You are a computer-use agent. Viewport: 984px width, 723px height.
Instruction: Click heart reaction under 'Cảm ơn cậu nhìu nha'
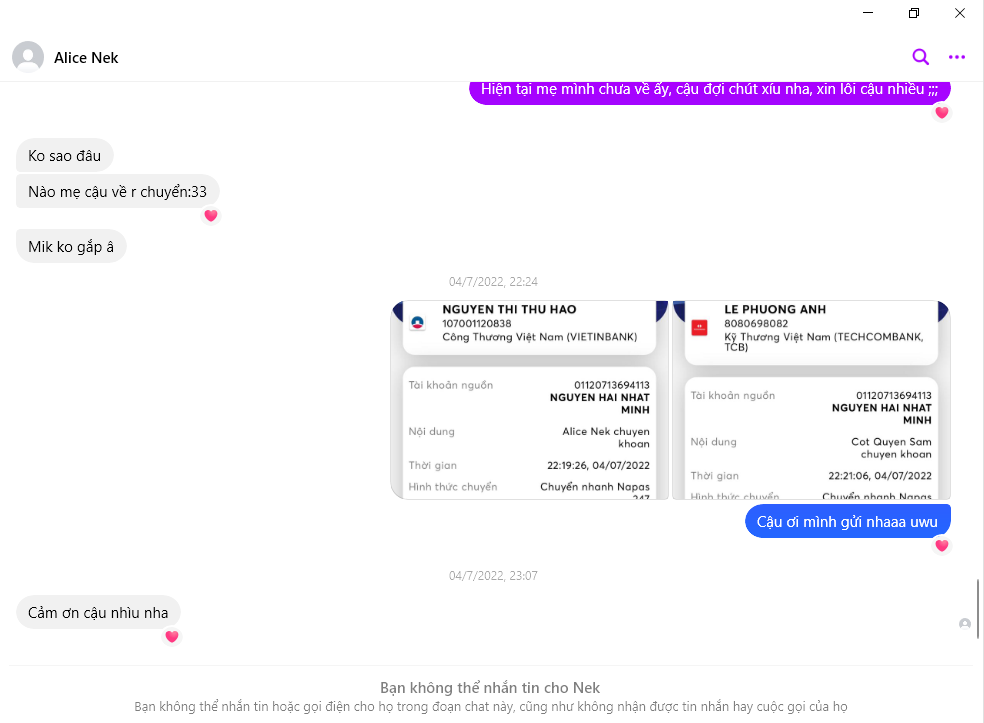tap(171, 636)
